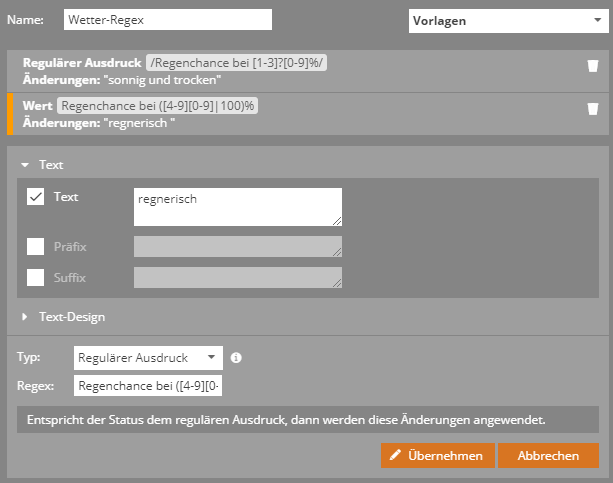Enable the Suffix checkbox
This screenshot has height=483, width=613.
click(x=36, y=278)
